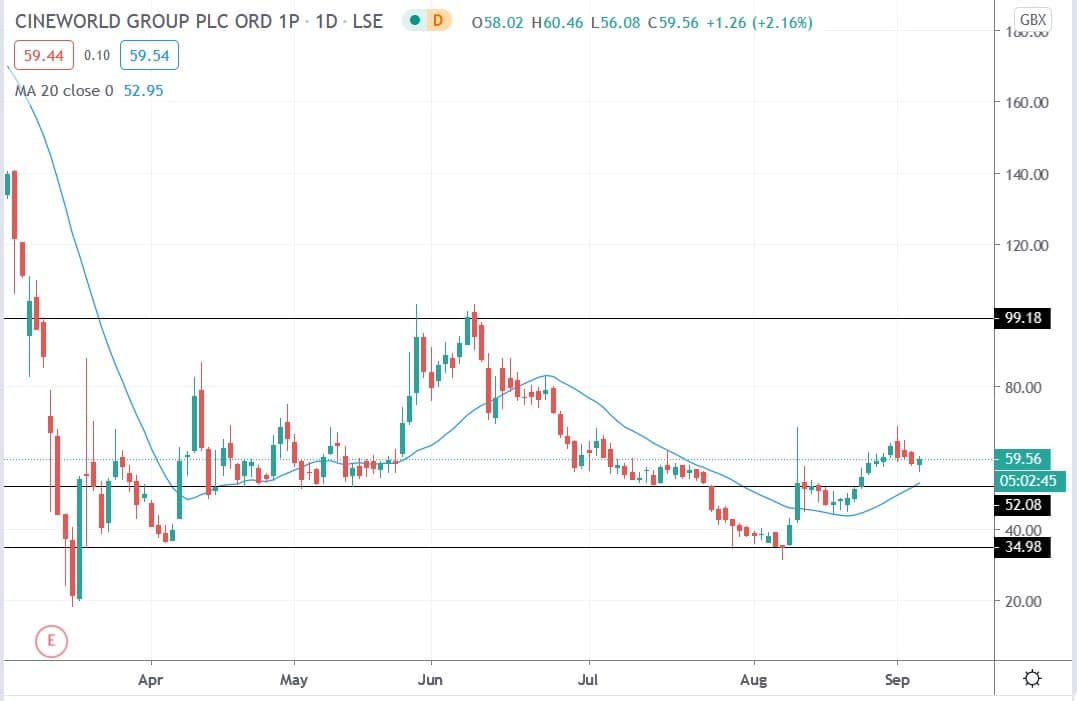Select the 34.98 horizontal line label
Viewport: 1077px width, 701px height.
click(1022, 547)
